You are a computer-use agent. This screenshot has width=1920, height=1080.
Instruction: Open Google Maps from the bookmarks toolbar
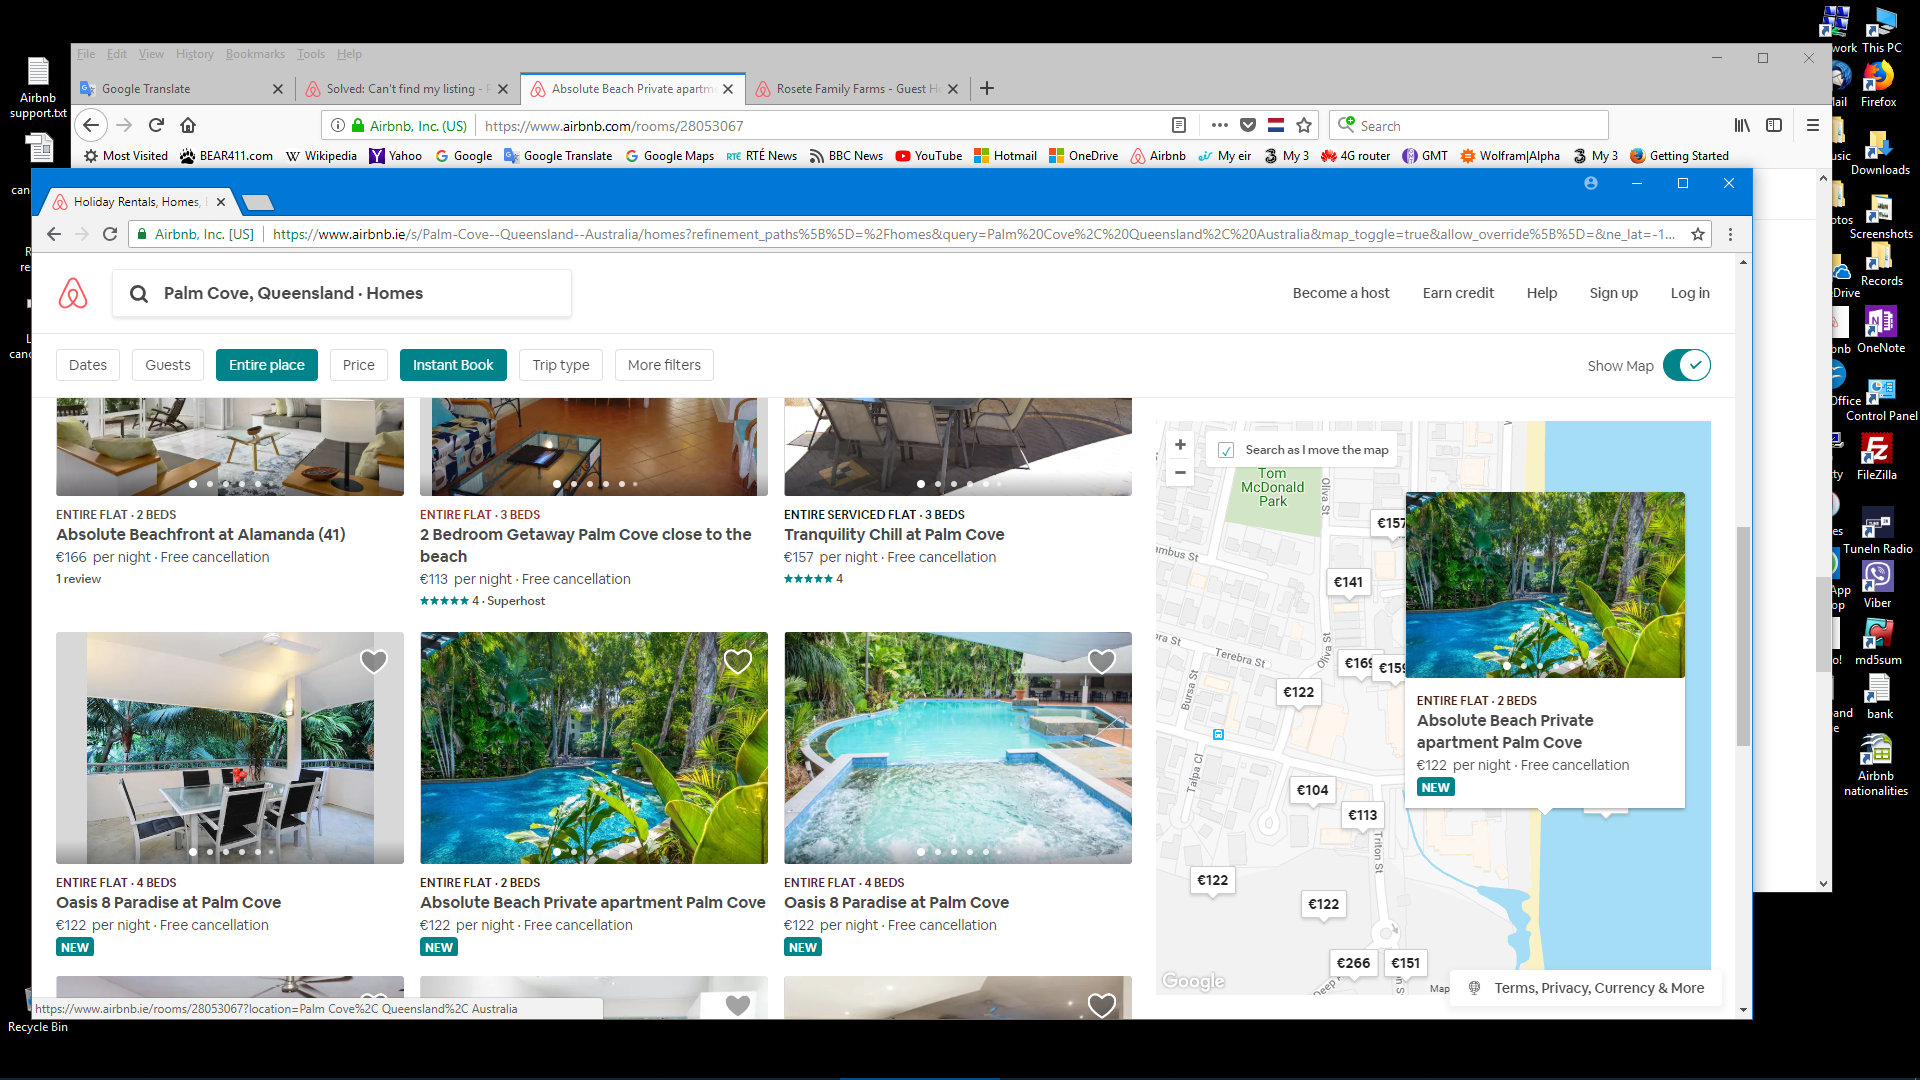click(669, 156)
